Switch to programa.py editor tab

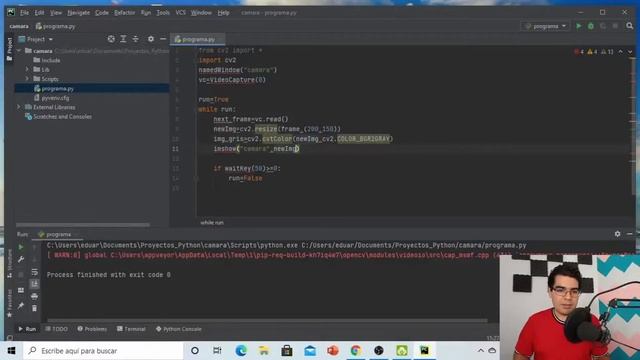(x=198, y=39)
